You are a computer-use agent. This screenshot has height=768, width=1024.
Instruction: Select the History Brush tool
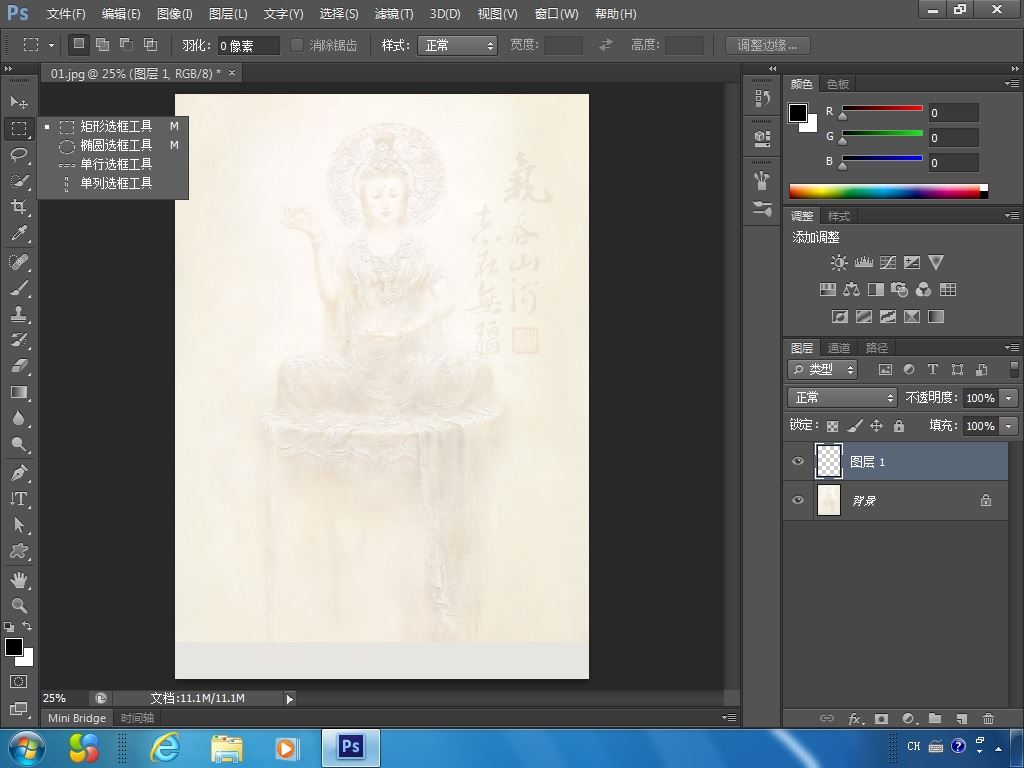pyautogui.click(x=18, y=340)
